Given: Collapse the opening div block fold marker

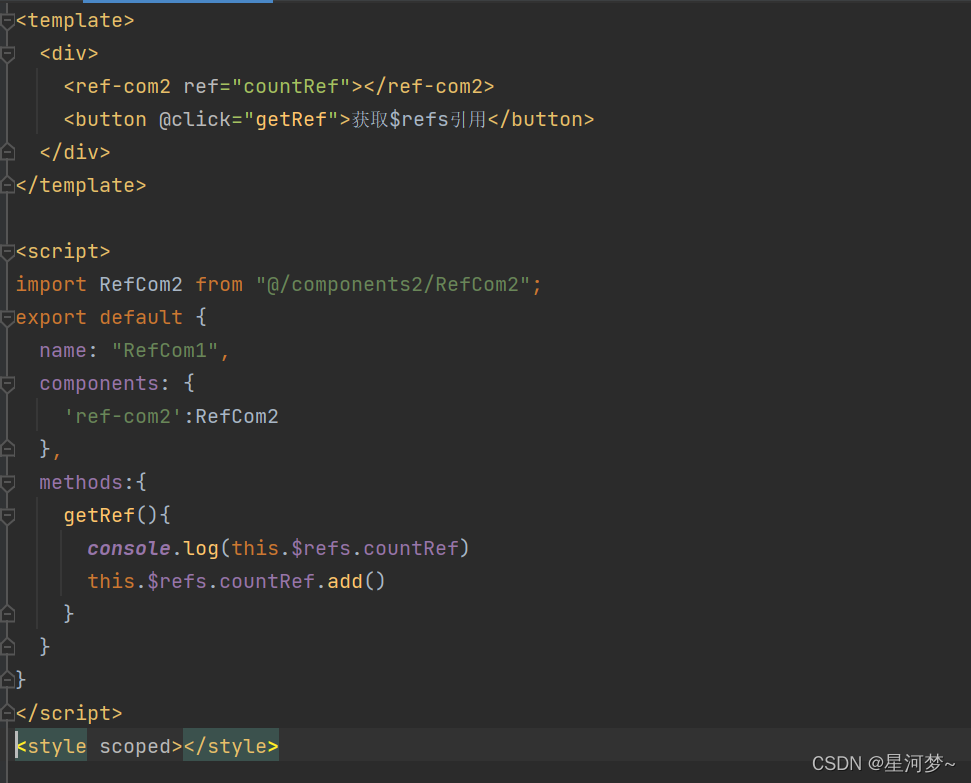Looking at the screenshot, I should (x=8, y=53).
